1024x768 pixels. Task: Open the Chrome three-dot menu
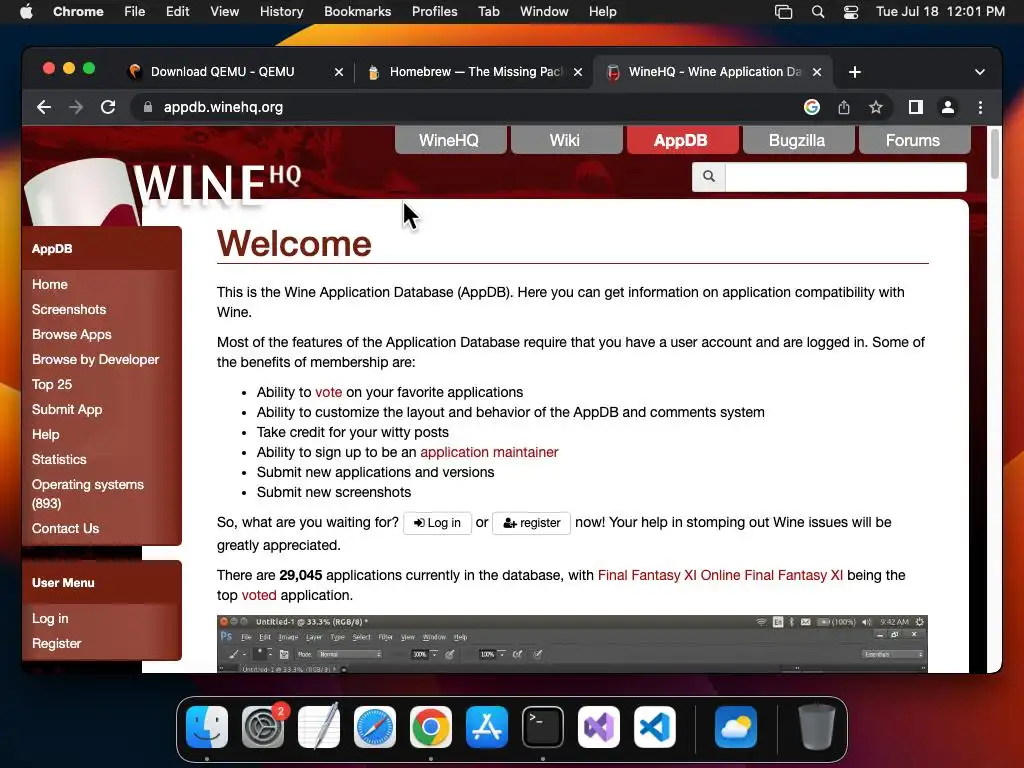[980, 107]
